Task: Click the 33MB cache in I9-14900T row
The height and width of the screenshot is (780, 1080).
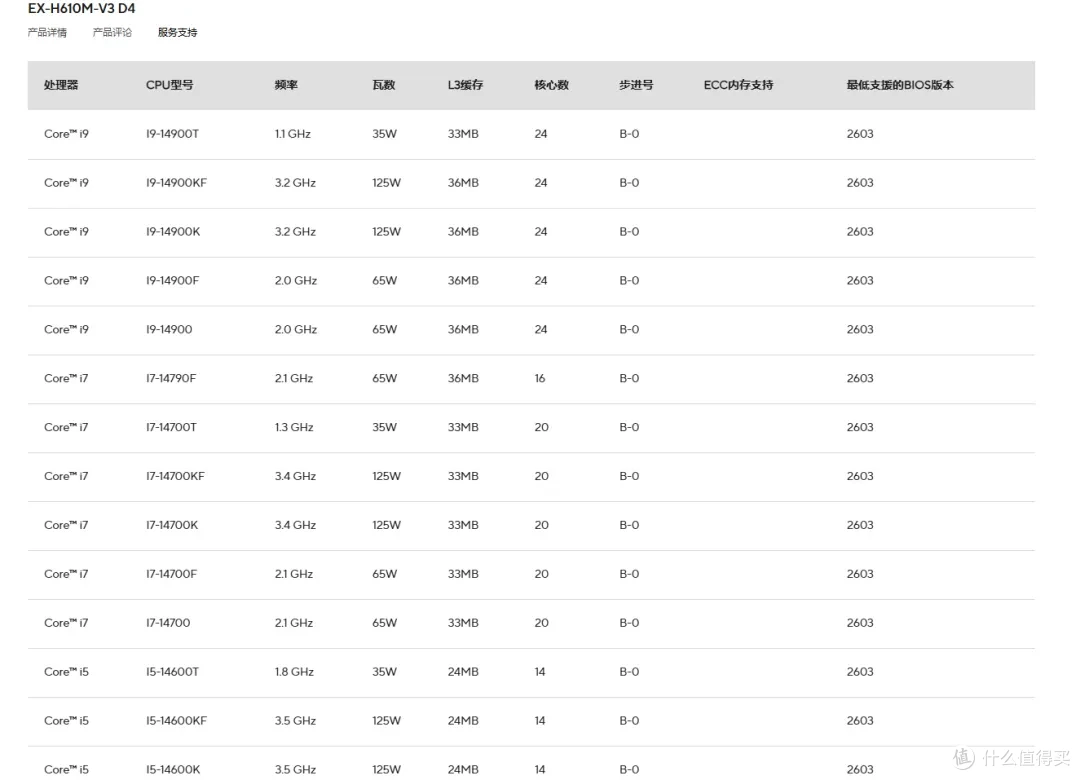Action: tap(463, 134)
